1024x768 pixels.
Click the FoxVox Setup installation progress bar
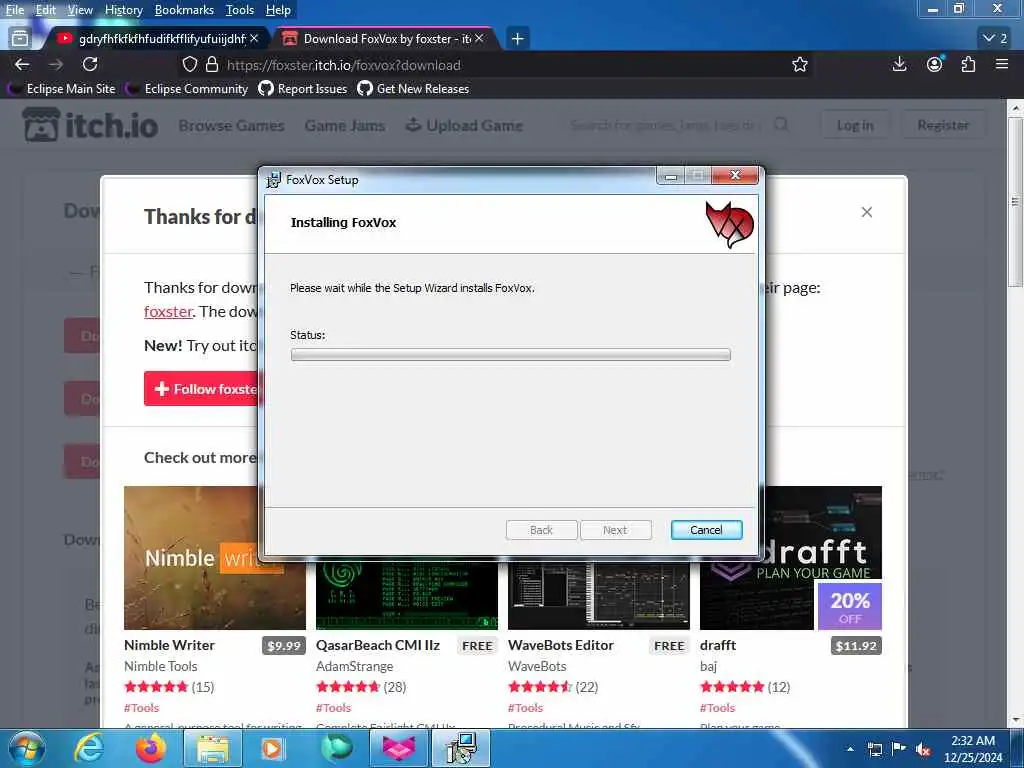(x=510, y=355)
